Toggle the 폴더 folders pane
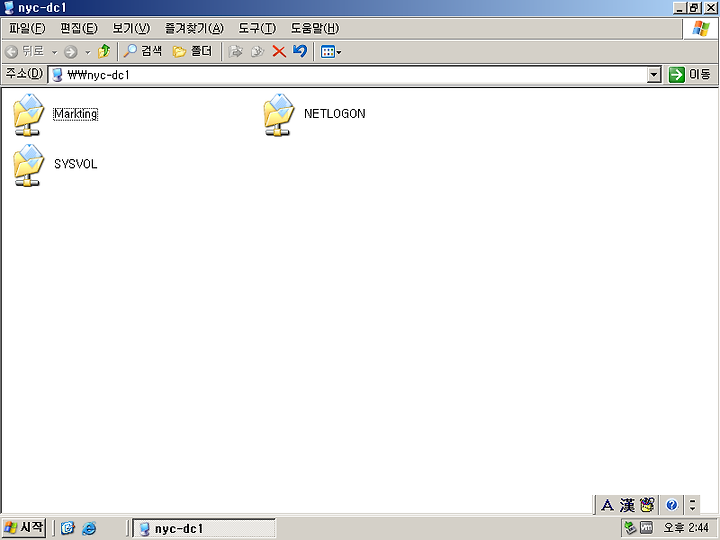This screenshot has width=720, height=540. tap(192, 51)
